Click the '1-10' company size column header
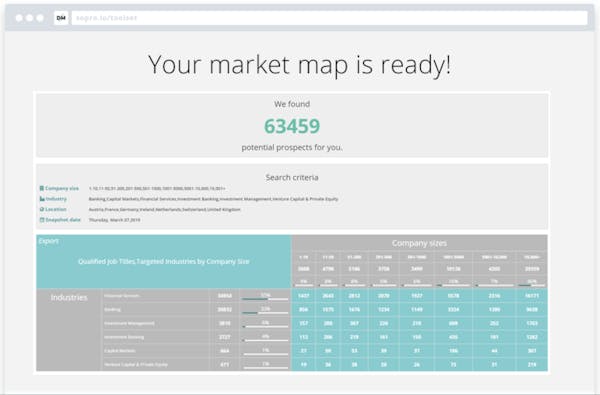This screenshot has height=395, width=600. pos(303,257)
